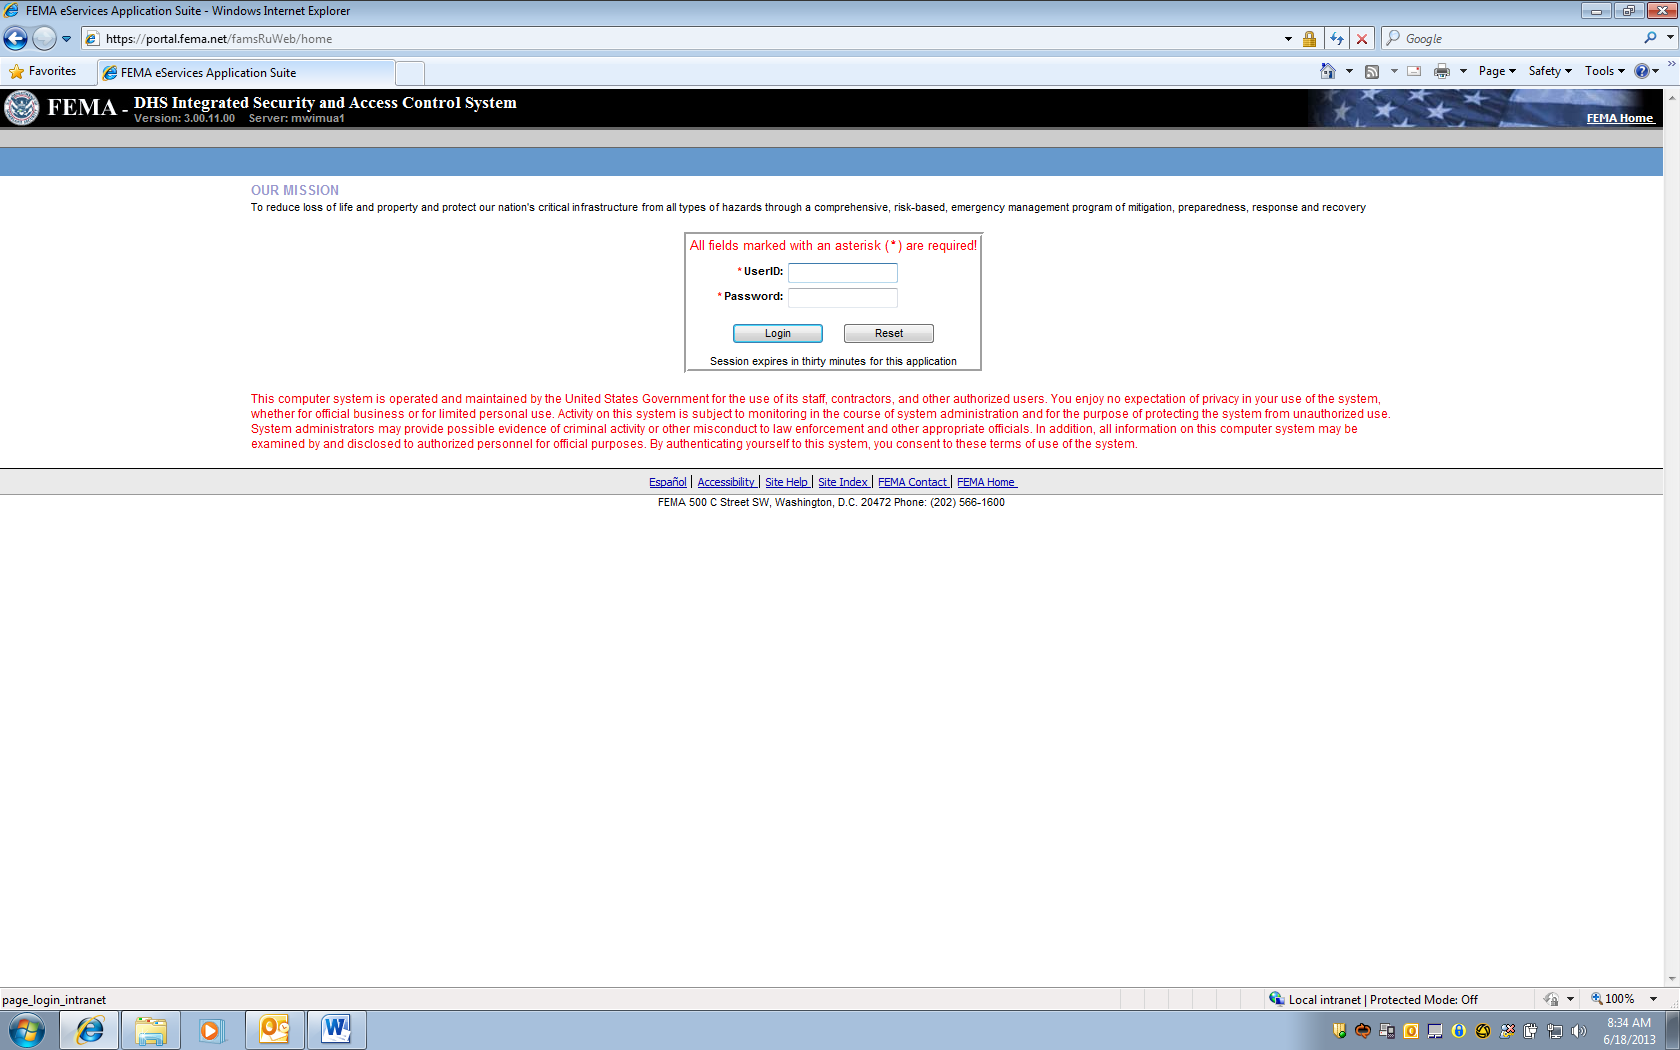Open the Tools menu

[x=1605, y=71]
